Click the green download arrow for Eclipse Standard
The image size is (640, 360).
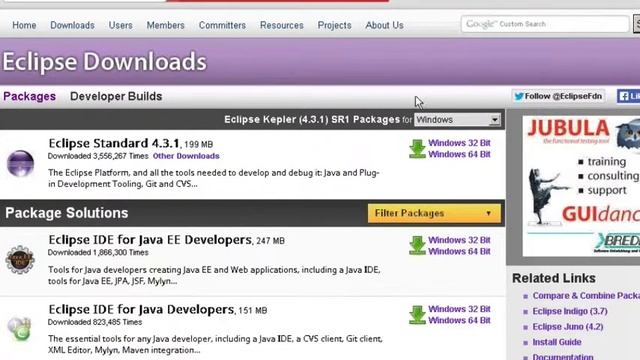(417, 149)
